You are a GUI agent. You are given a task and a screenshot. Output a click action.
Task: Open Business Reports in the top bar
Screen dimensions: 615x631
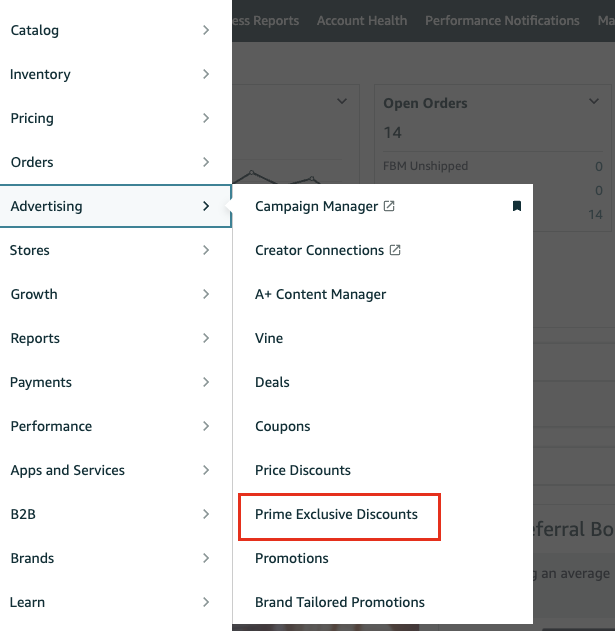coord(266,21)
